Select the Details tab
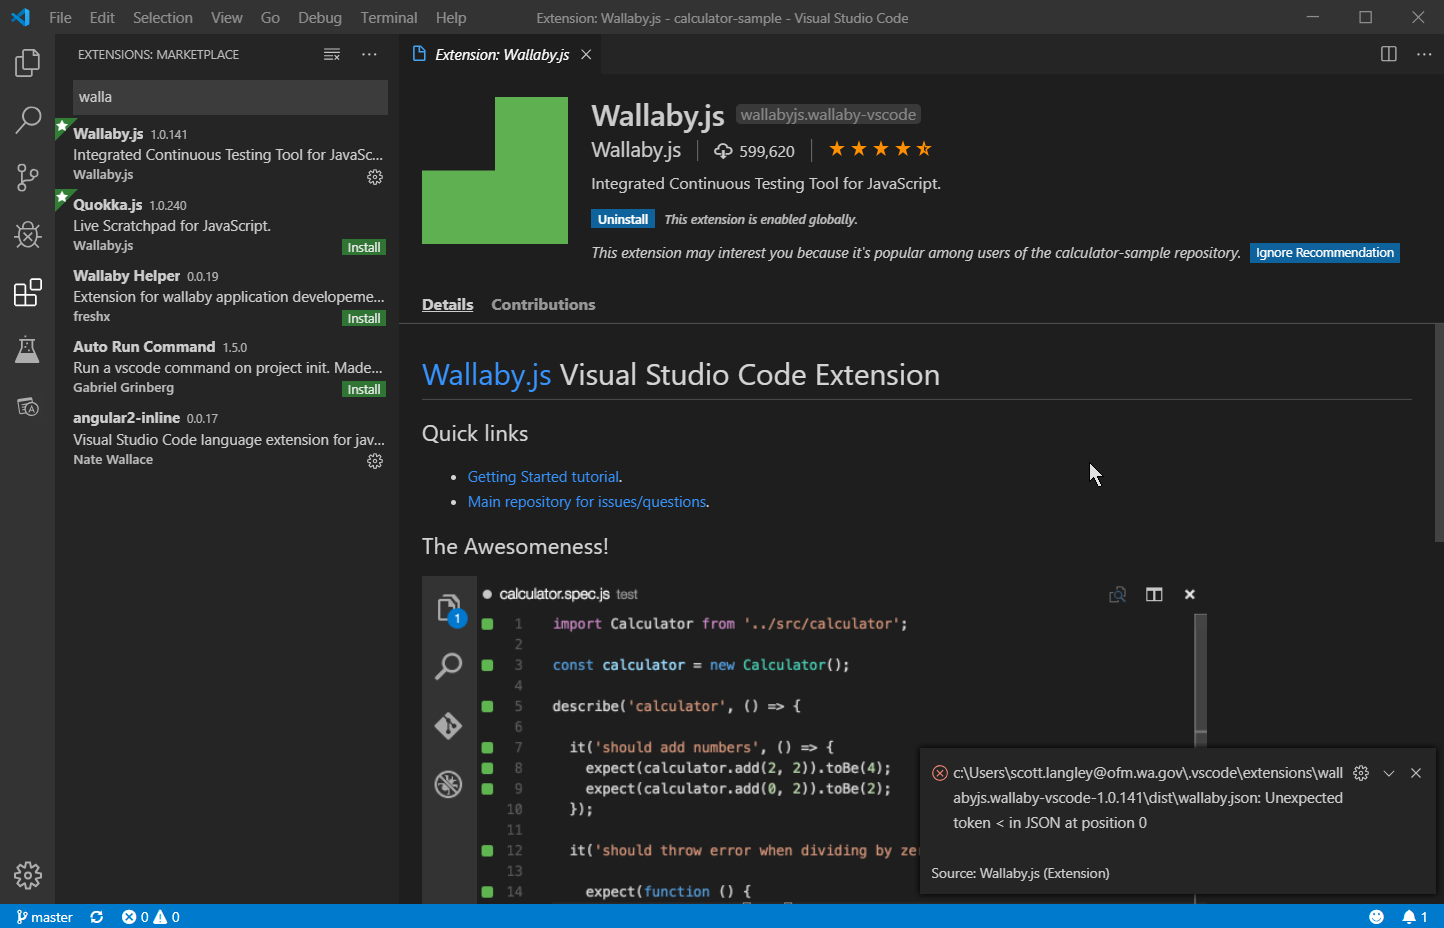The width and height of the screenshot is (1444, 928). click(448, 304)
